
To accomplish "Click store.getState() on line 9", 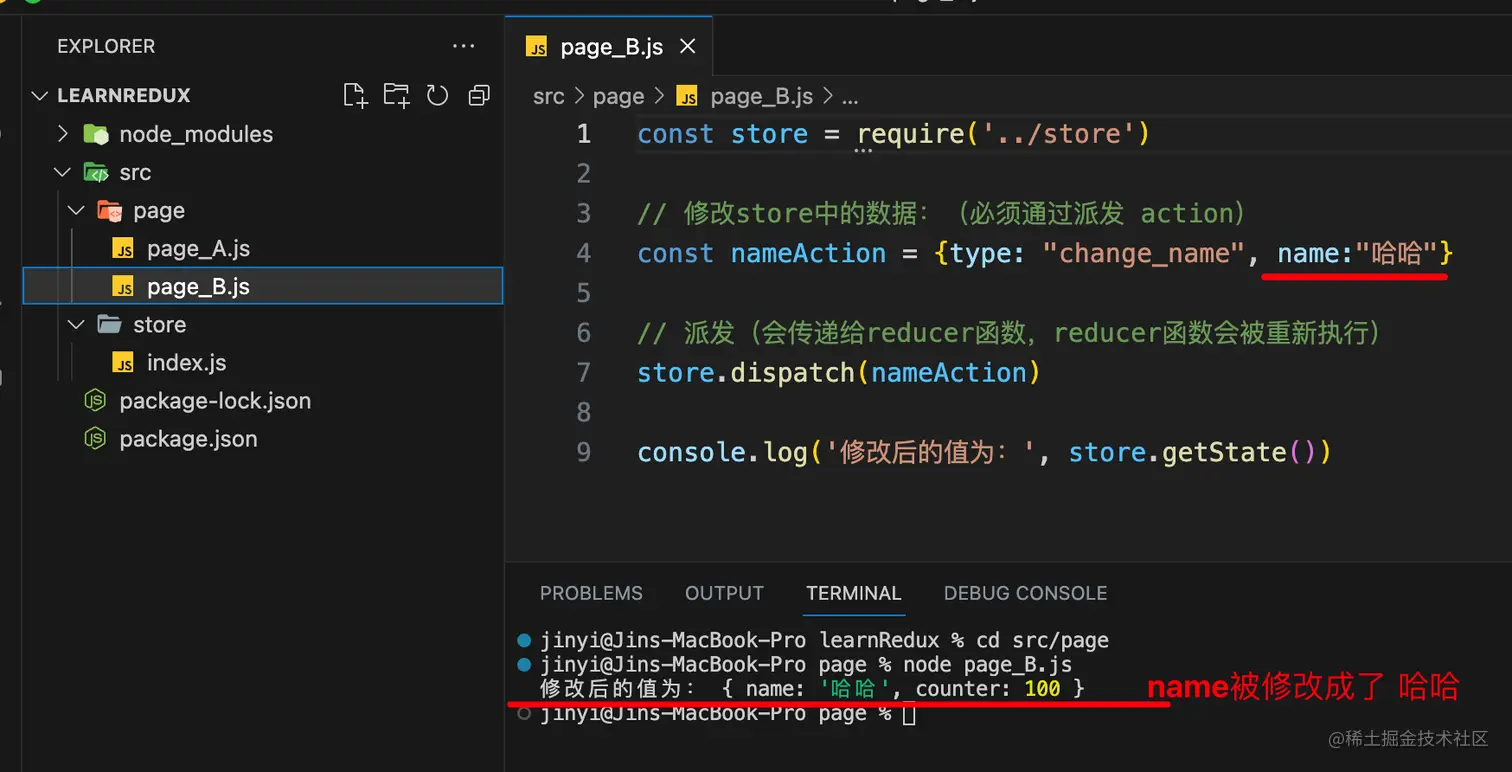I will coord(1200,452).
